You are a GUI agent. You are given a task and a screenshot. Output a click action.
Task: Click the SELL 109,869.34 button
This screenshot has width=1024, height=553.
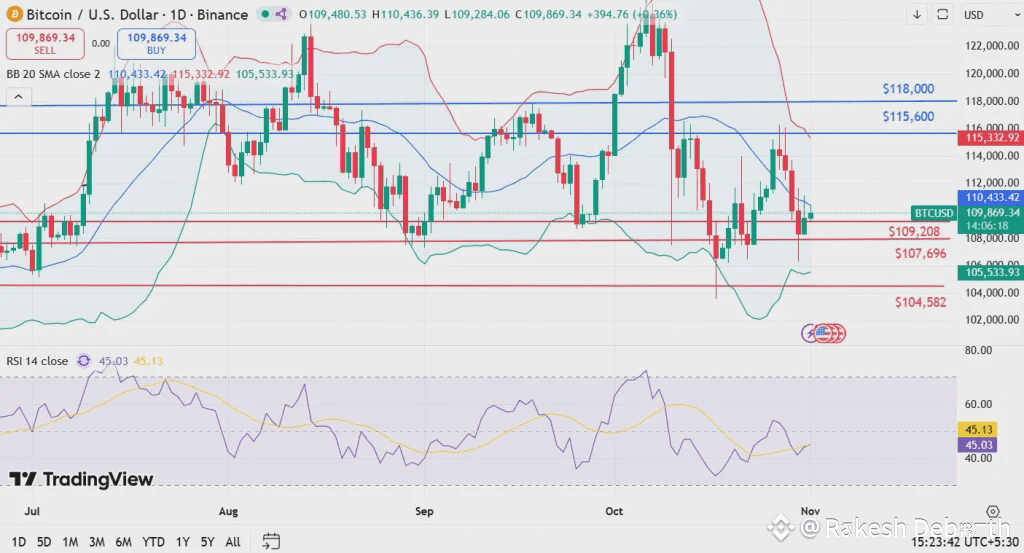click(x=45, y=43)
